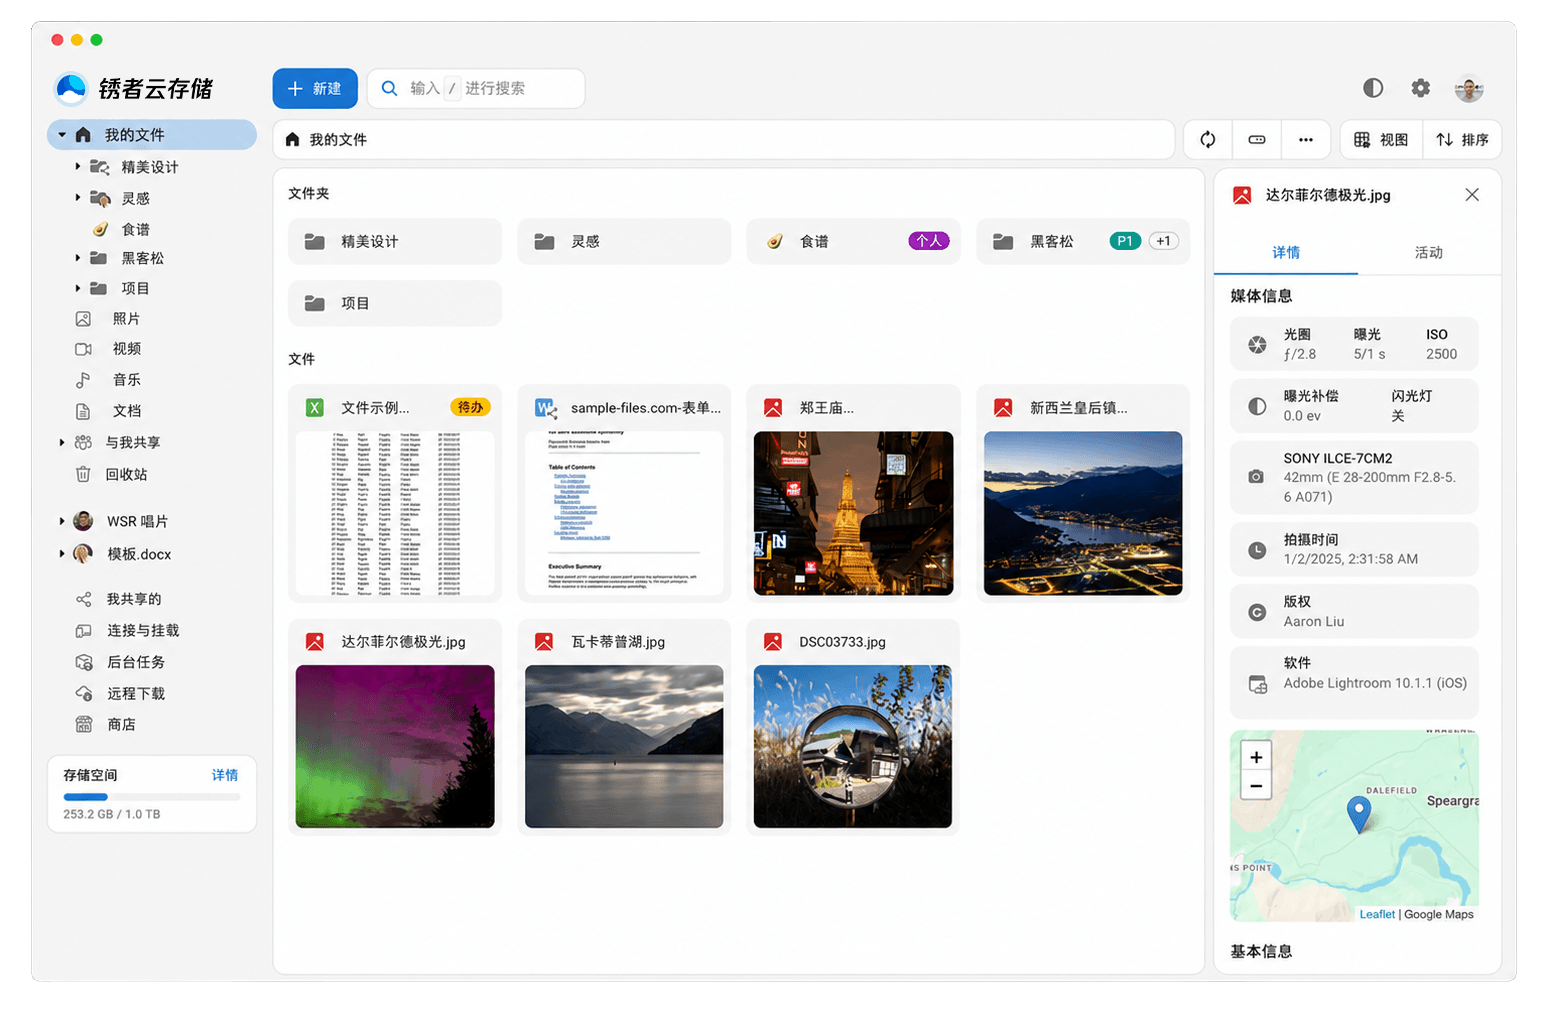Click the cloud logo of 锈者云存储
This screenshot has height=1016, width=1548.
71,88
